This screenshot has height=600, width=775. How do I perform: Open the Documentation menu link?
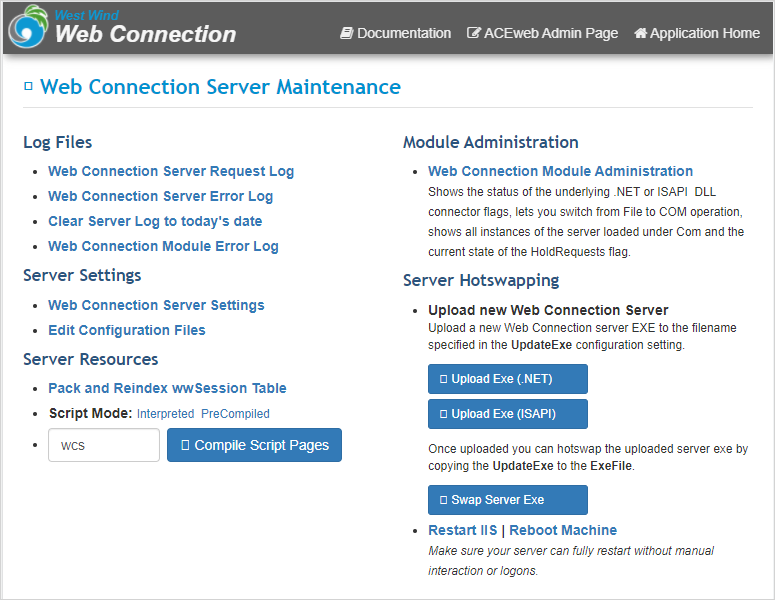[x=395, y=33]
